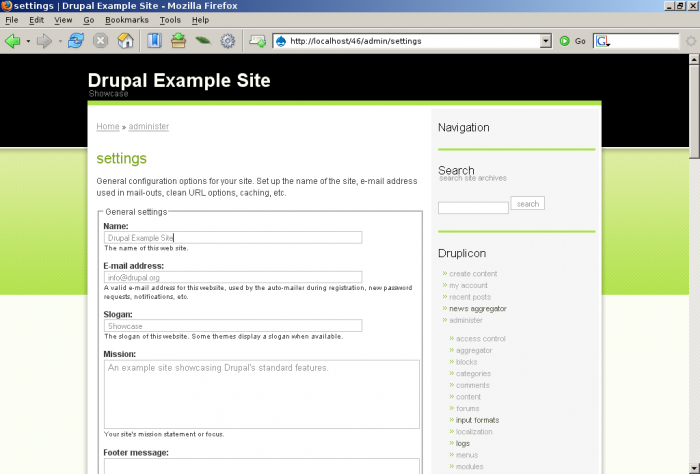Open the forums admin link
The image size is (700, 474).
coord(467,408)
